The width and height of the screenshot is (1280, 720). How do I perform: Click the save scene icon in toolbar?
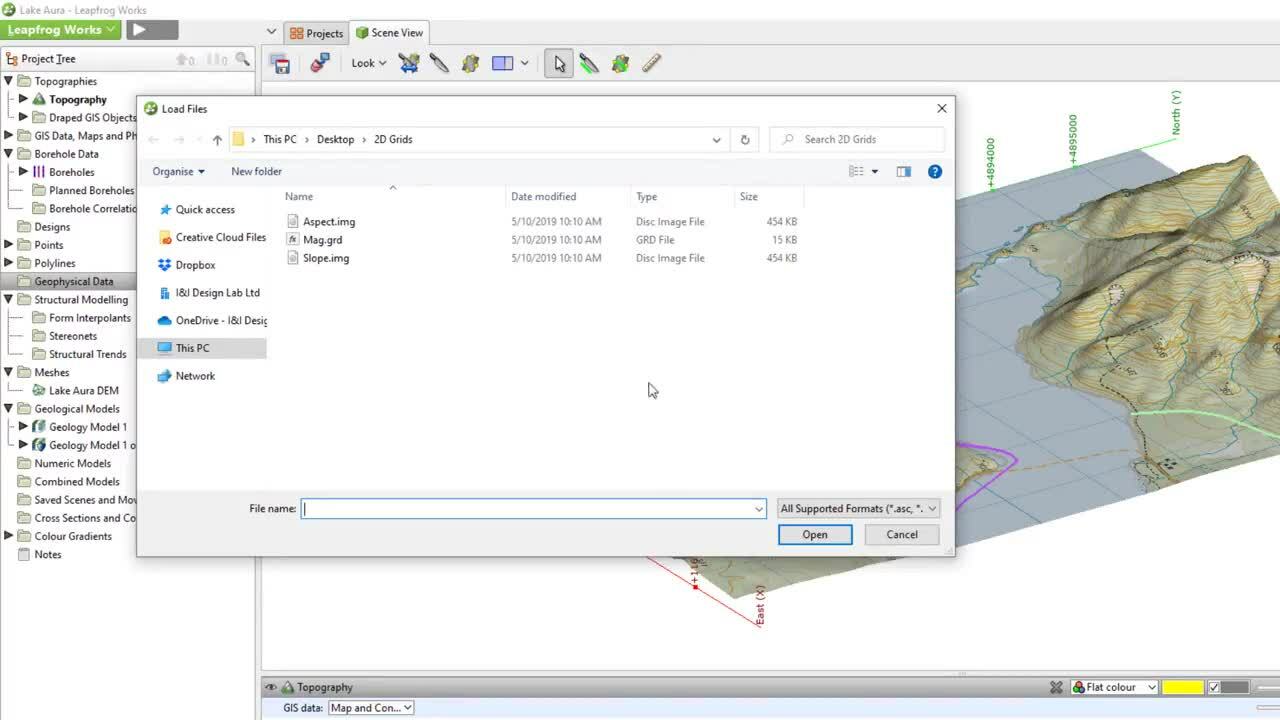pyautogui.click(x=281, y=63)
